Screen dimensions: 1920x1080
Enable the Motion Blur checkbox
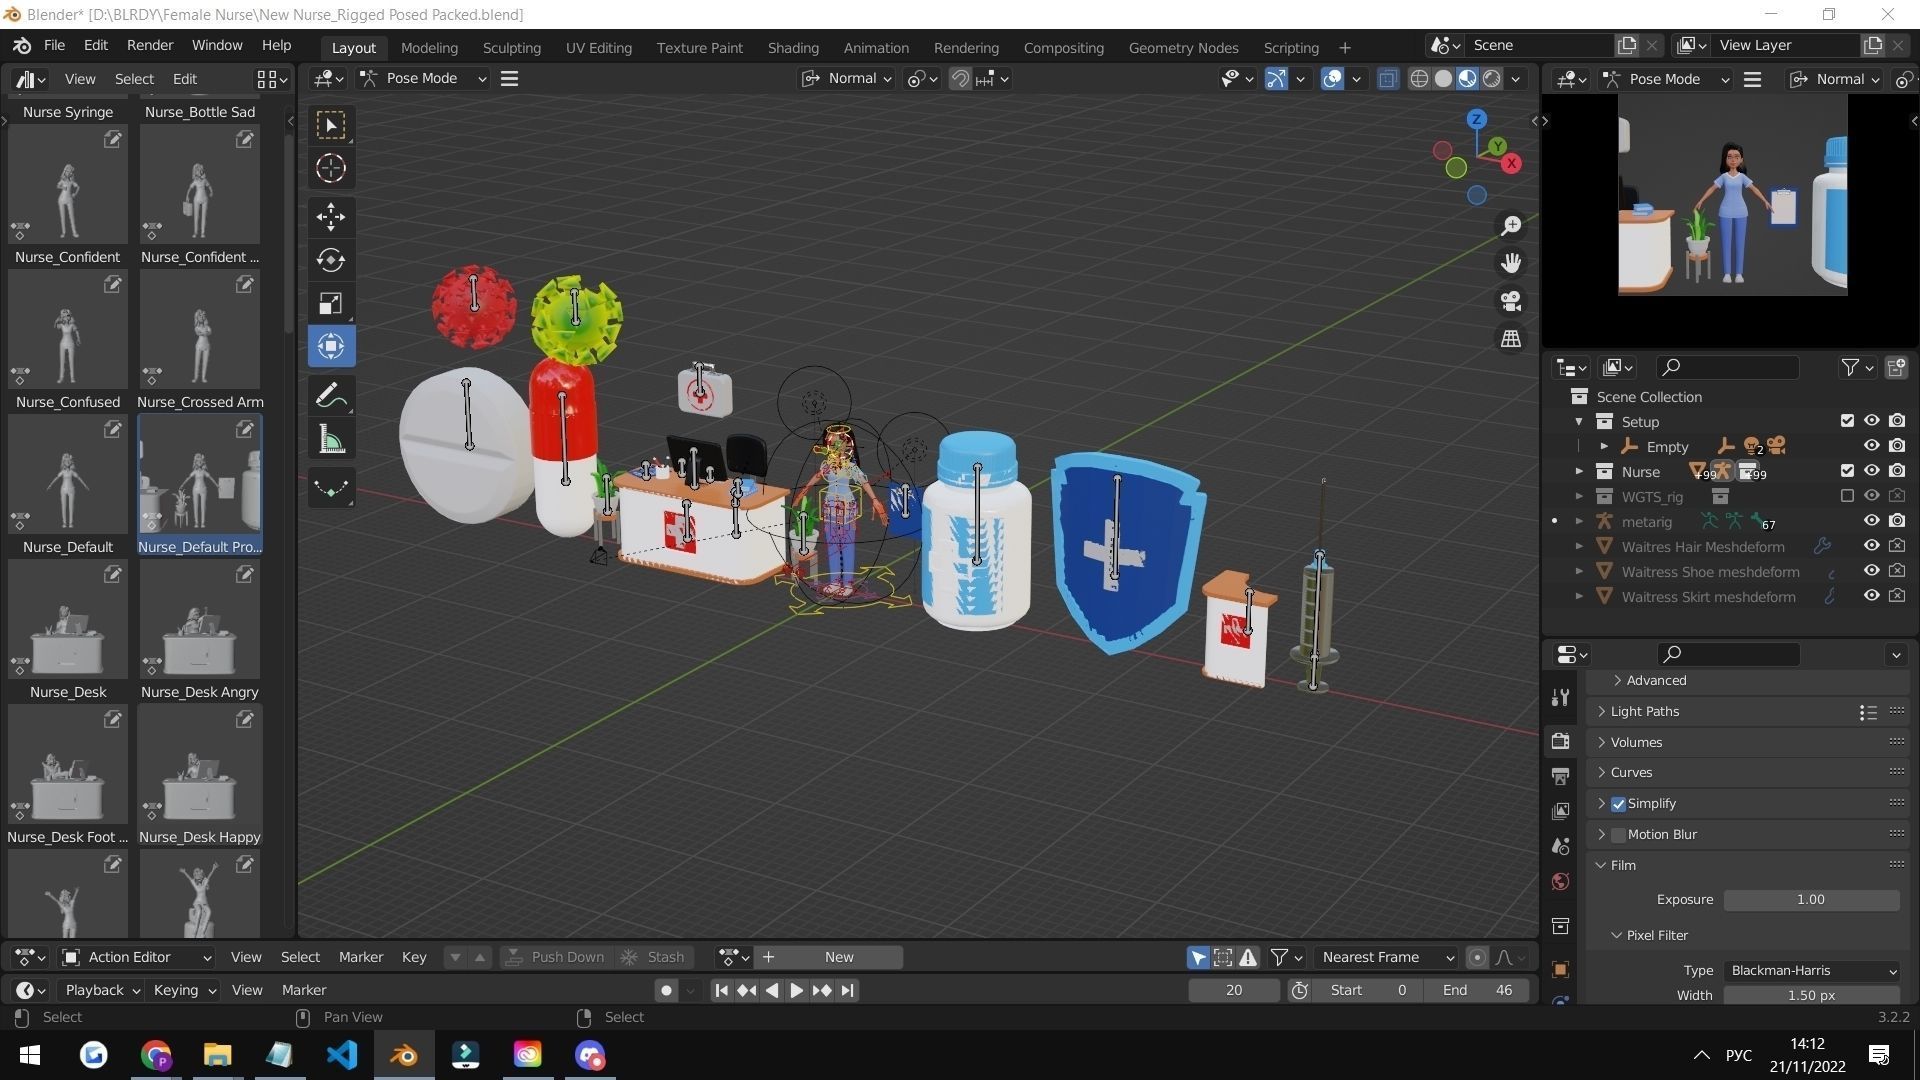(1619, 835)
